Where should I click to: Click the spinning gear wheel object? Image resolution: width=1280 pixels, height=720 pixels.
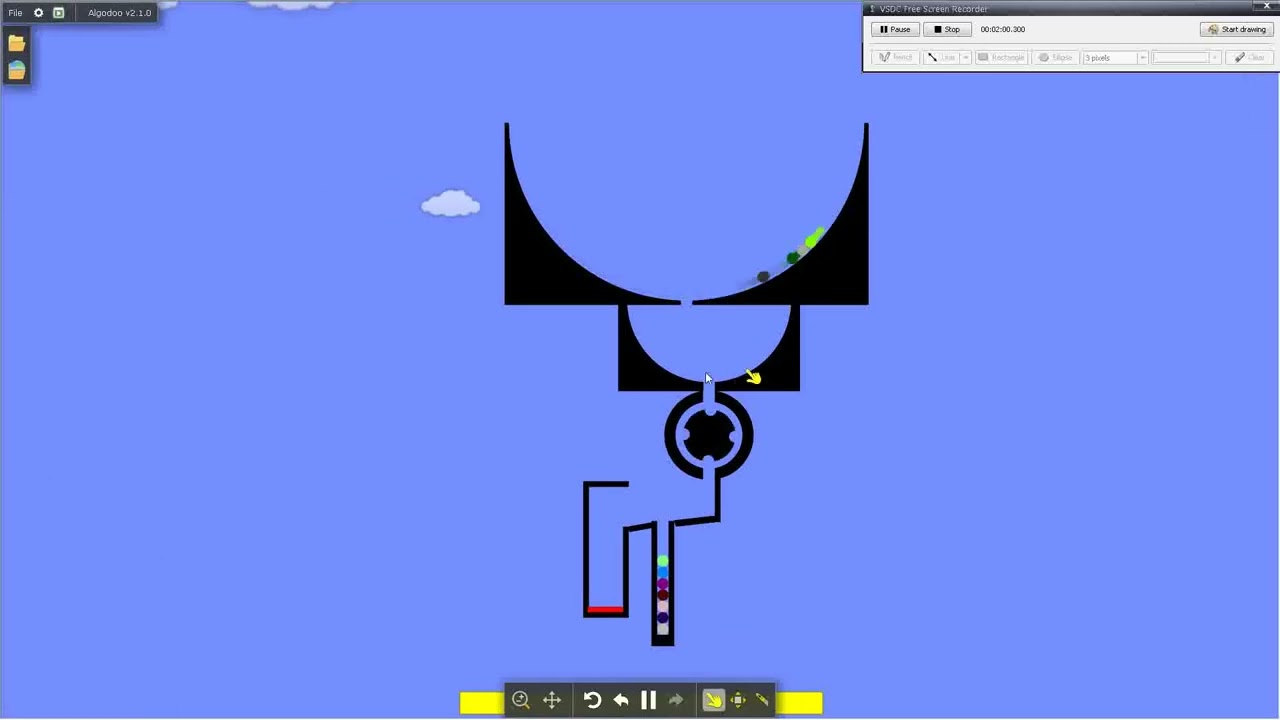pyautogui.click(x=709, y=435)
